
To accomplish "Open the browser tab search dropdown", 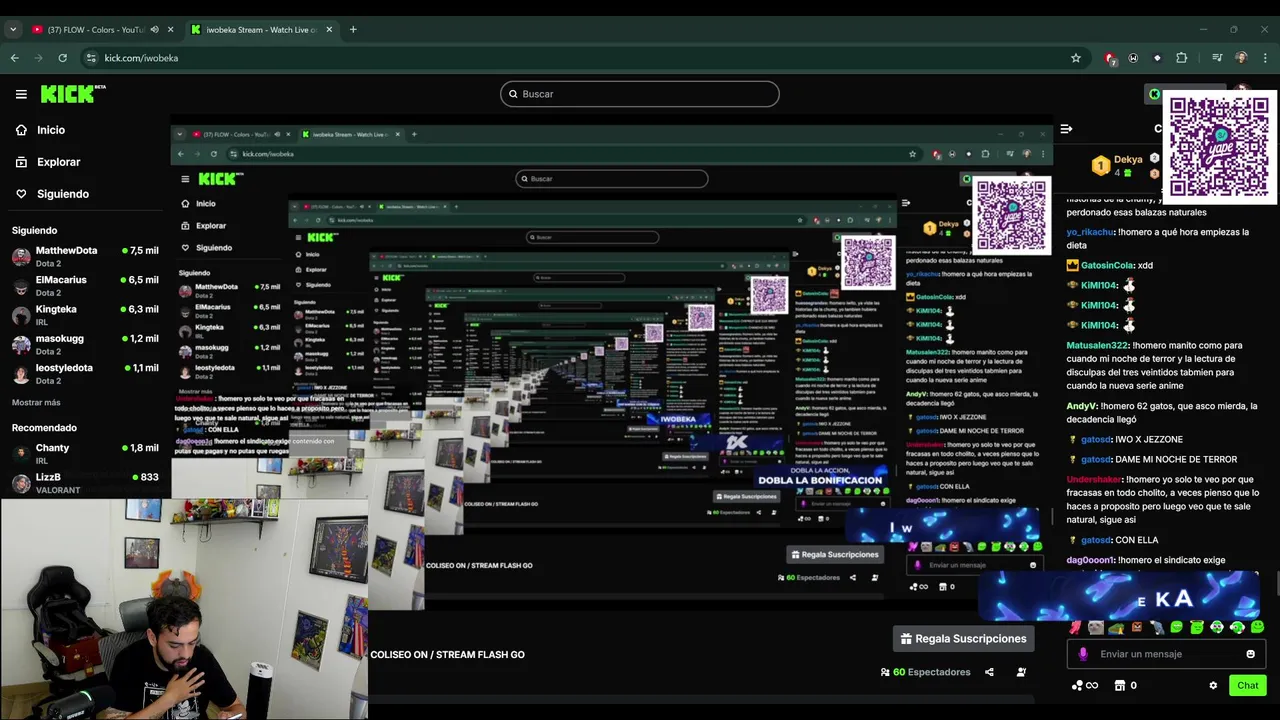I will [x=13, y=30].
